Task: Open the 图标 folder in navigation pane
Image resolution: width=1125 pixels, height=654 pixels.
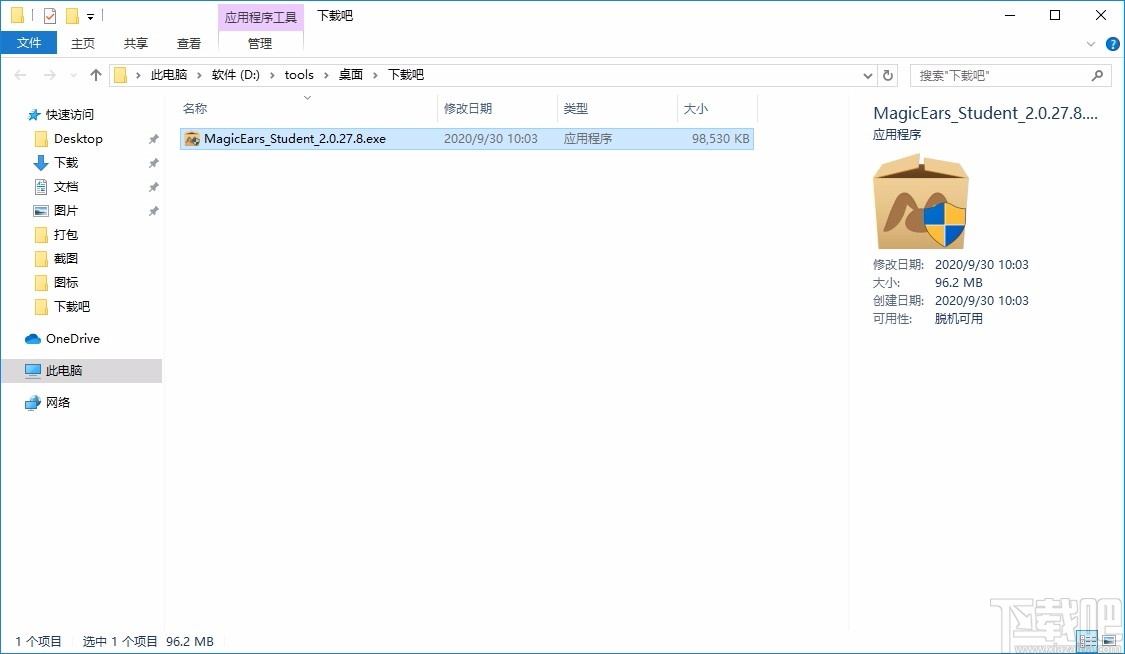Action: point(66,283)
